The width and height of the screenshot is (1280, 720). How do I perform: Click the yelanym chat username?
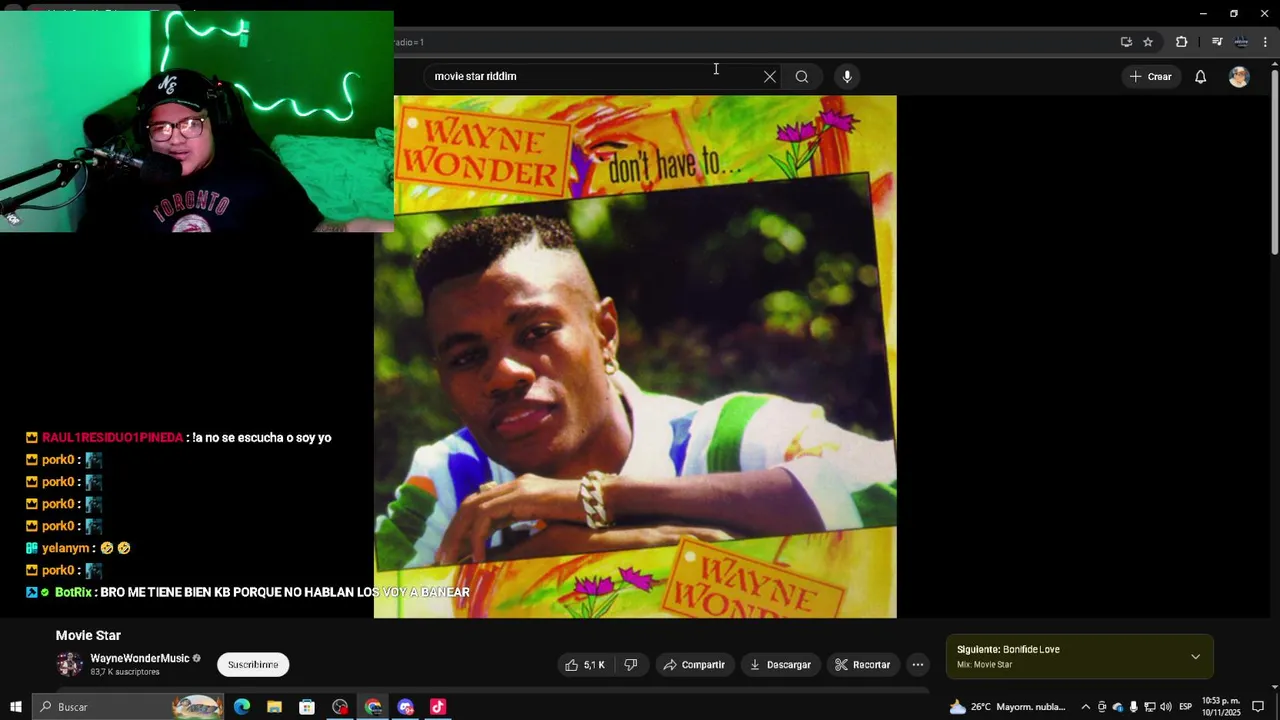[66, 548]
